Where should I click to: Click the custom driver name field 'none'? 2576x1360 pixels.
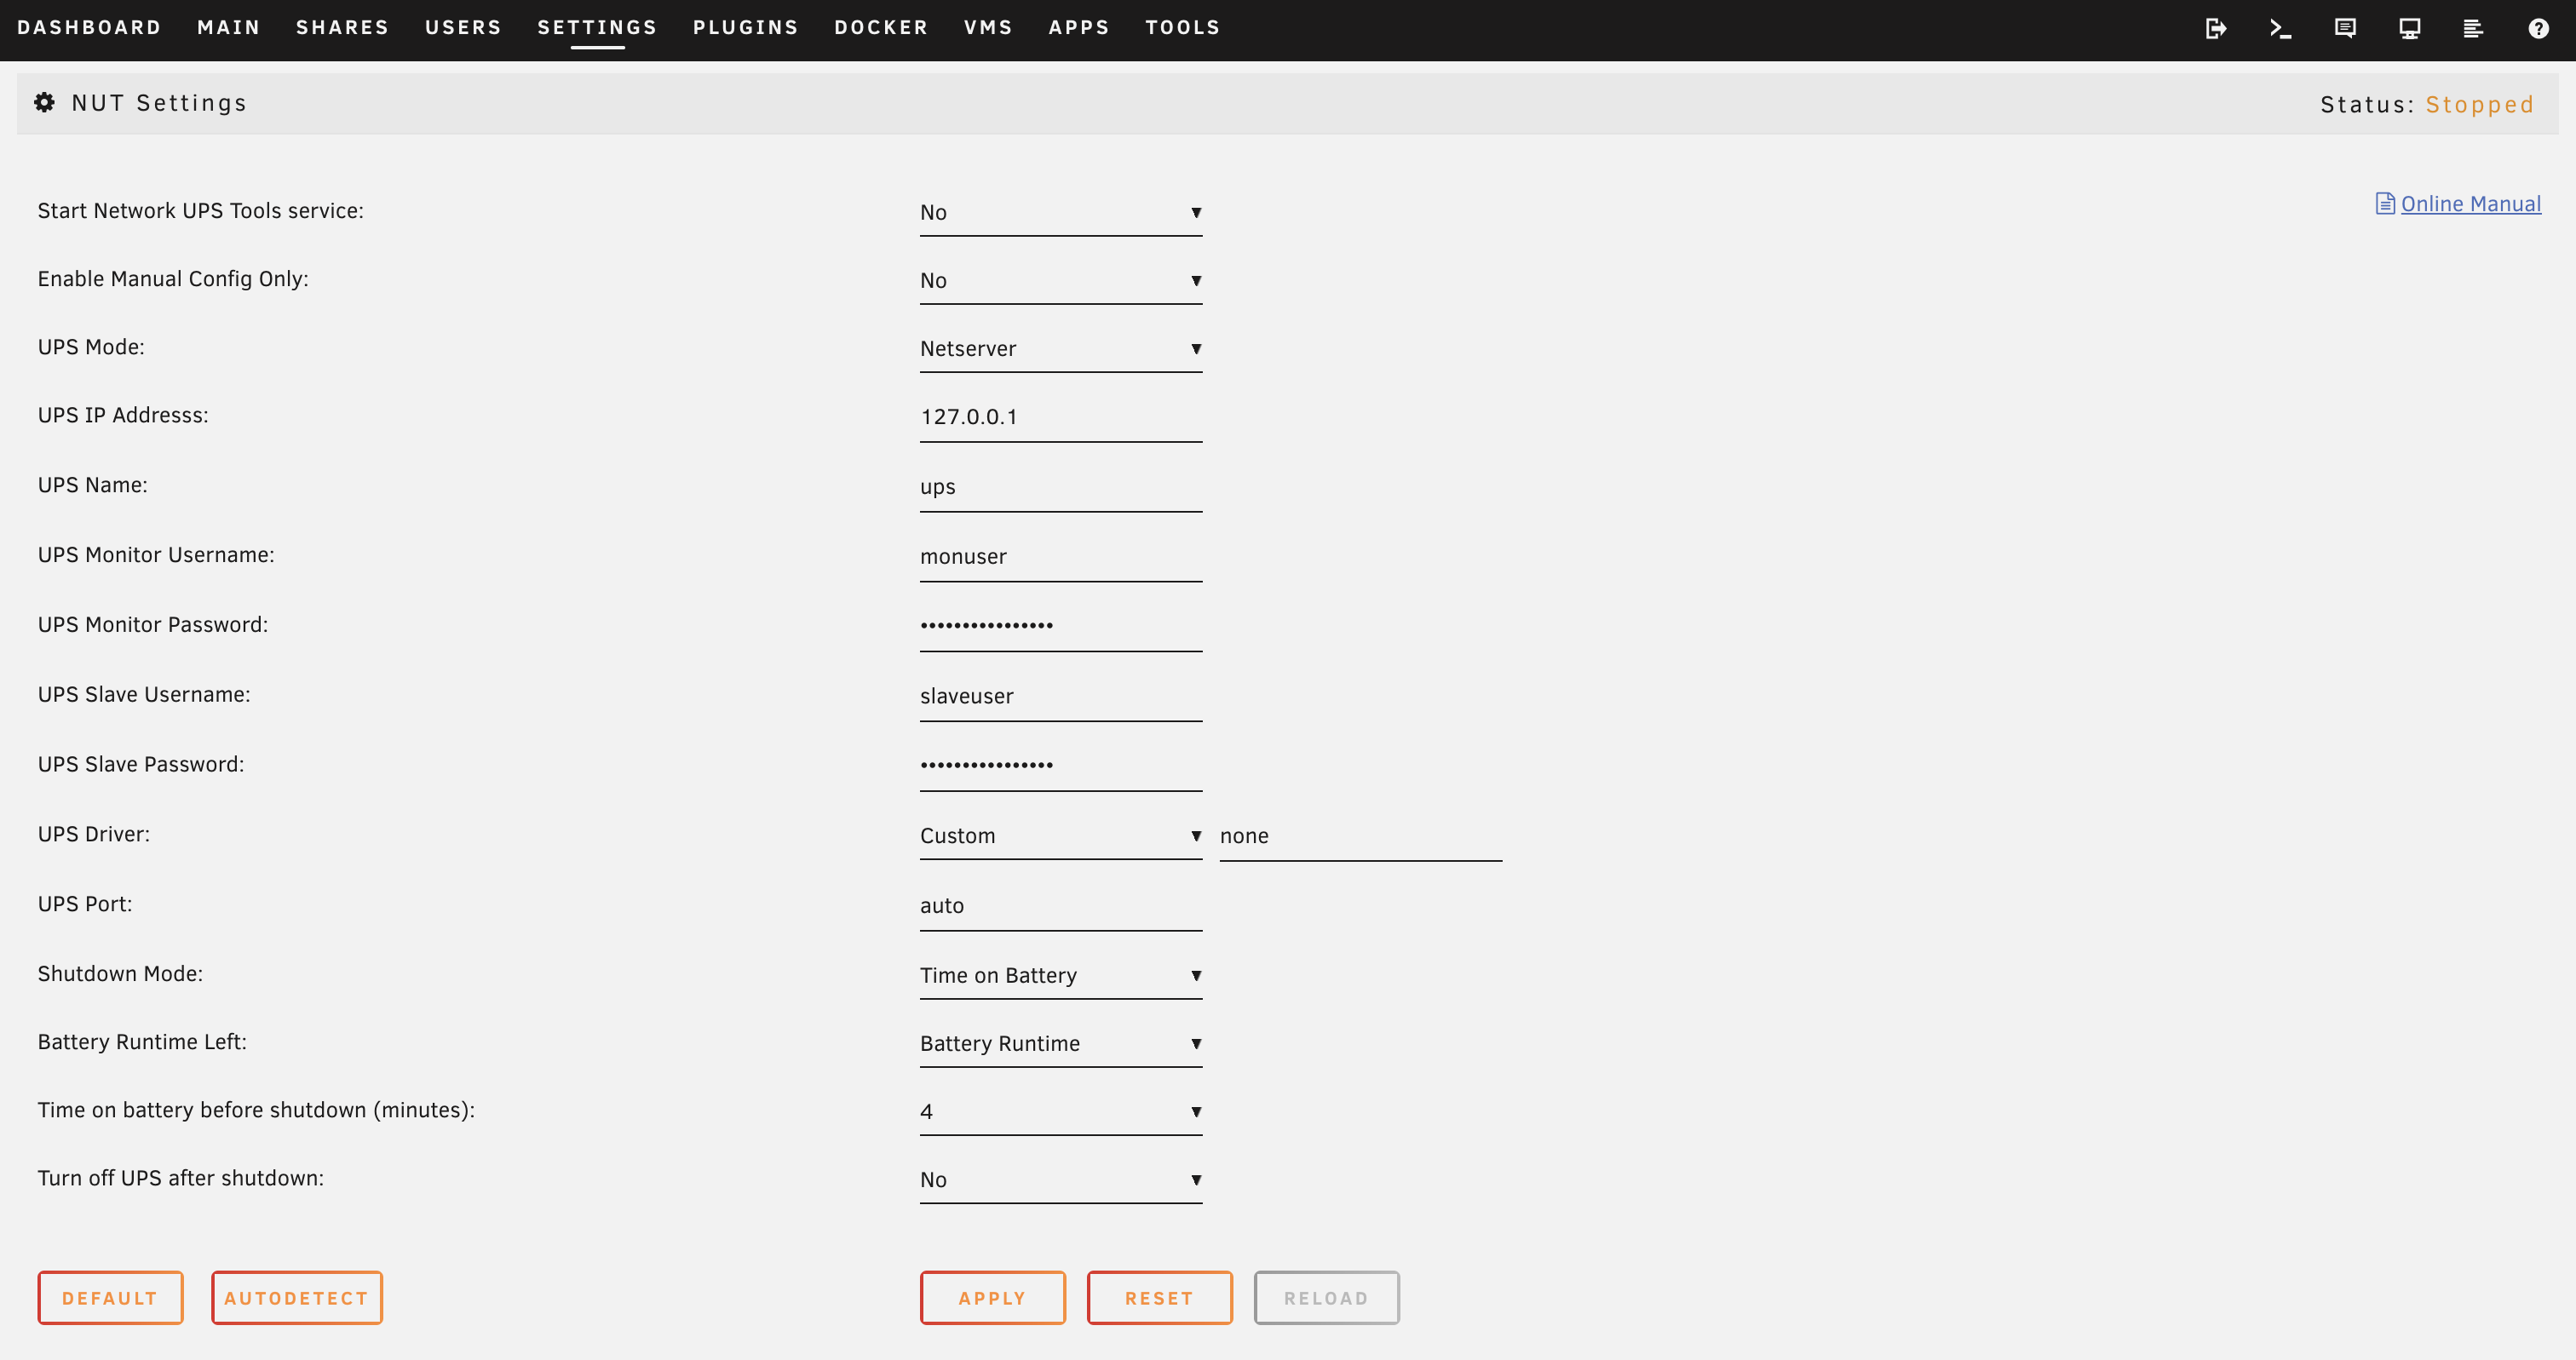(1361, 836)
